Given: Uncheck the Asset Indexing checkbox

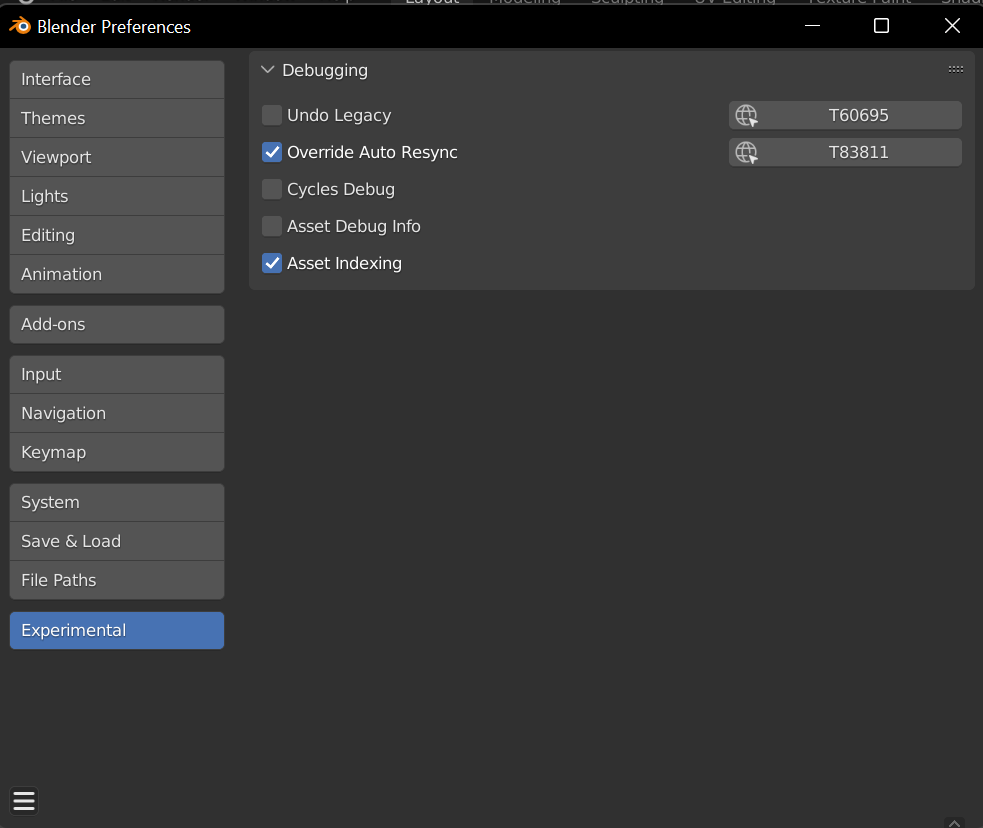Looking at the screenshot, I should tap(271, 263).
